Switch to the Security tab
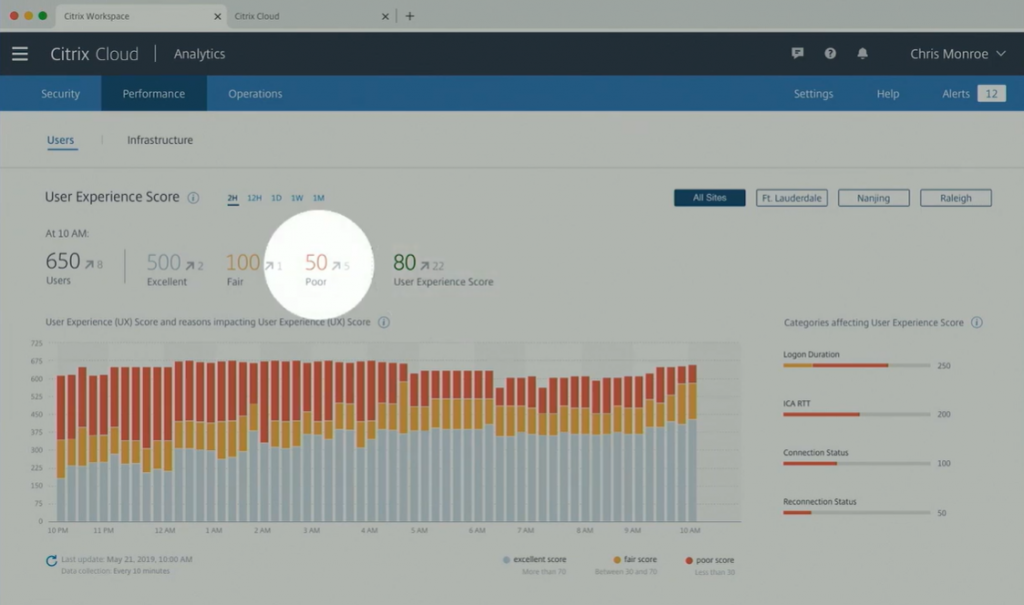 click(x=60, y=94)
